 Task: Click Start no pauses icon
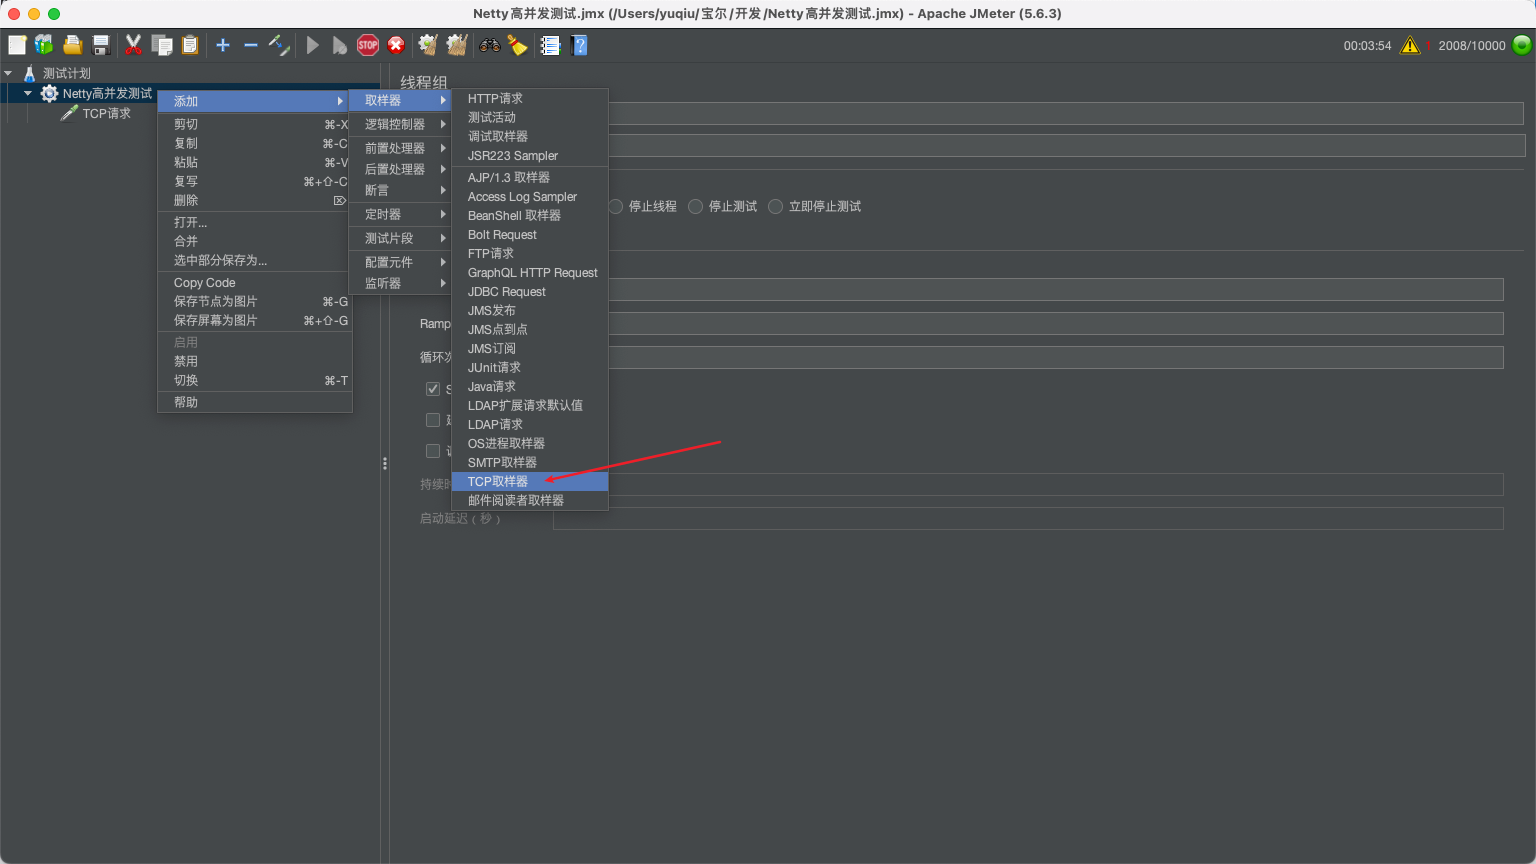[x=340, y=45]
